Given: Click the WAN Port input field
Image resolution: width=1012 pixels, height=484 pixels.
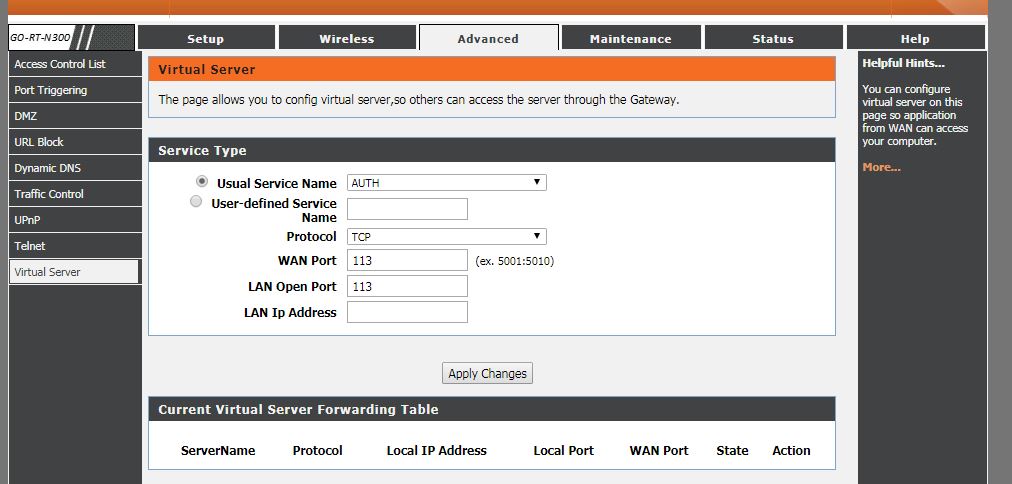Looking at the screenshot, I should point(407,260).
